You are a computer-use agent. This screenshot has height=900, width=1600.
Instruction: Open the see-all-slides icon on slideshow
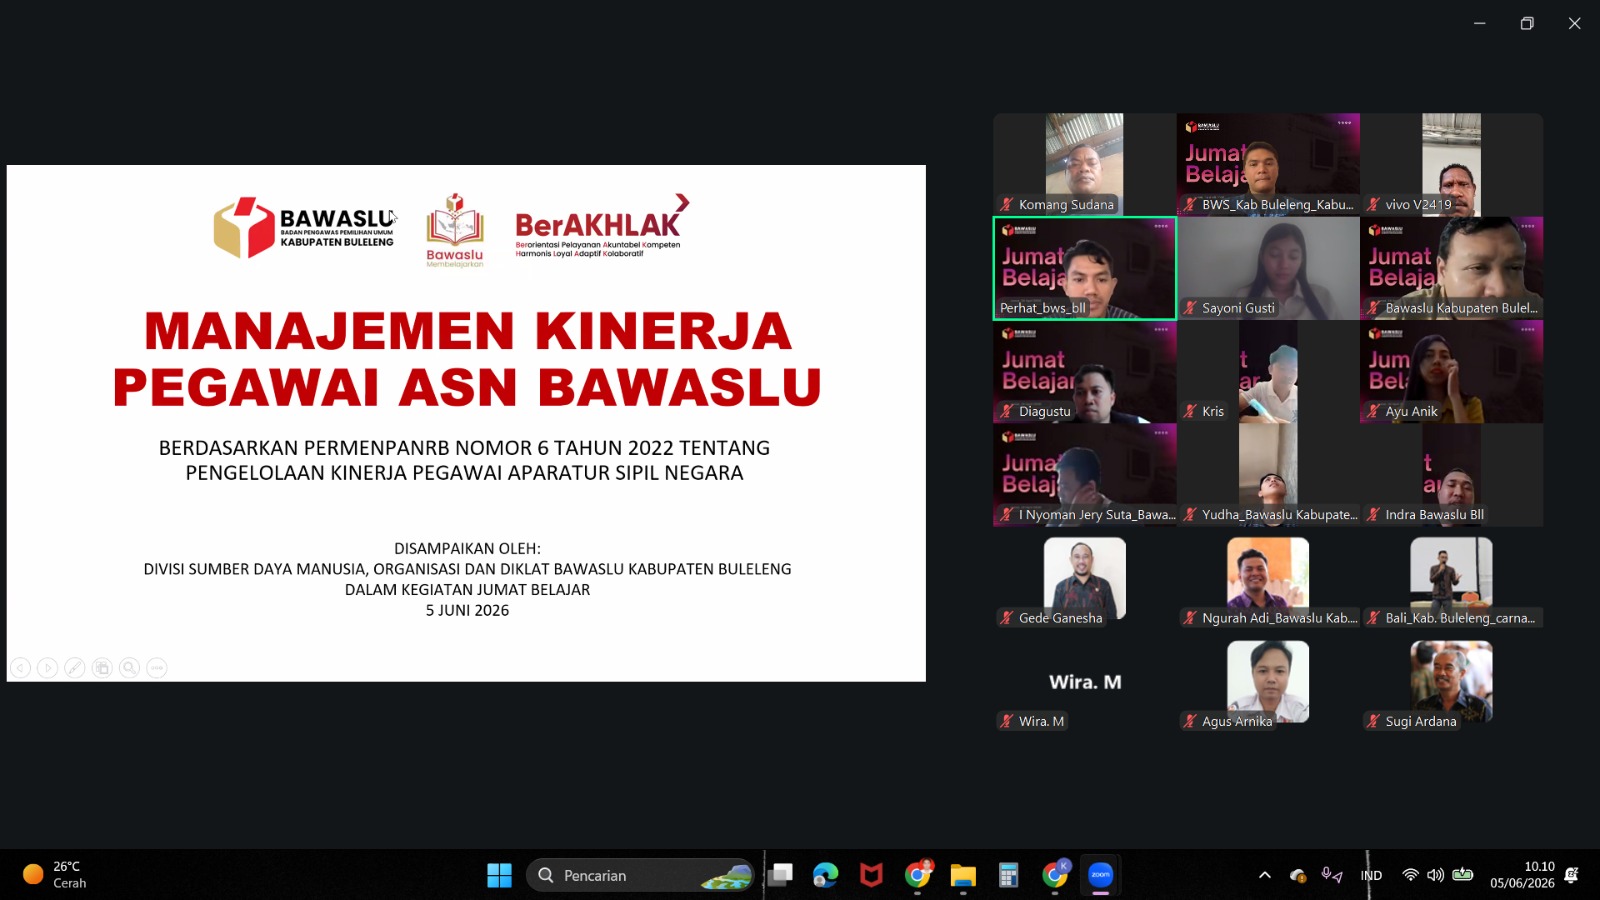pyautogui.click(x=102, y=668)
